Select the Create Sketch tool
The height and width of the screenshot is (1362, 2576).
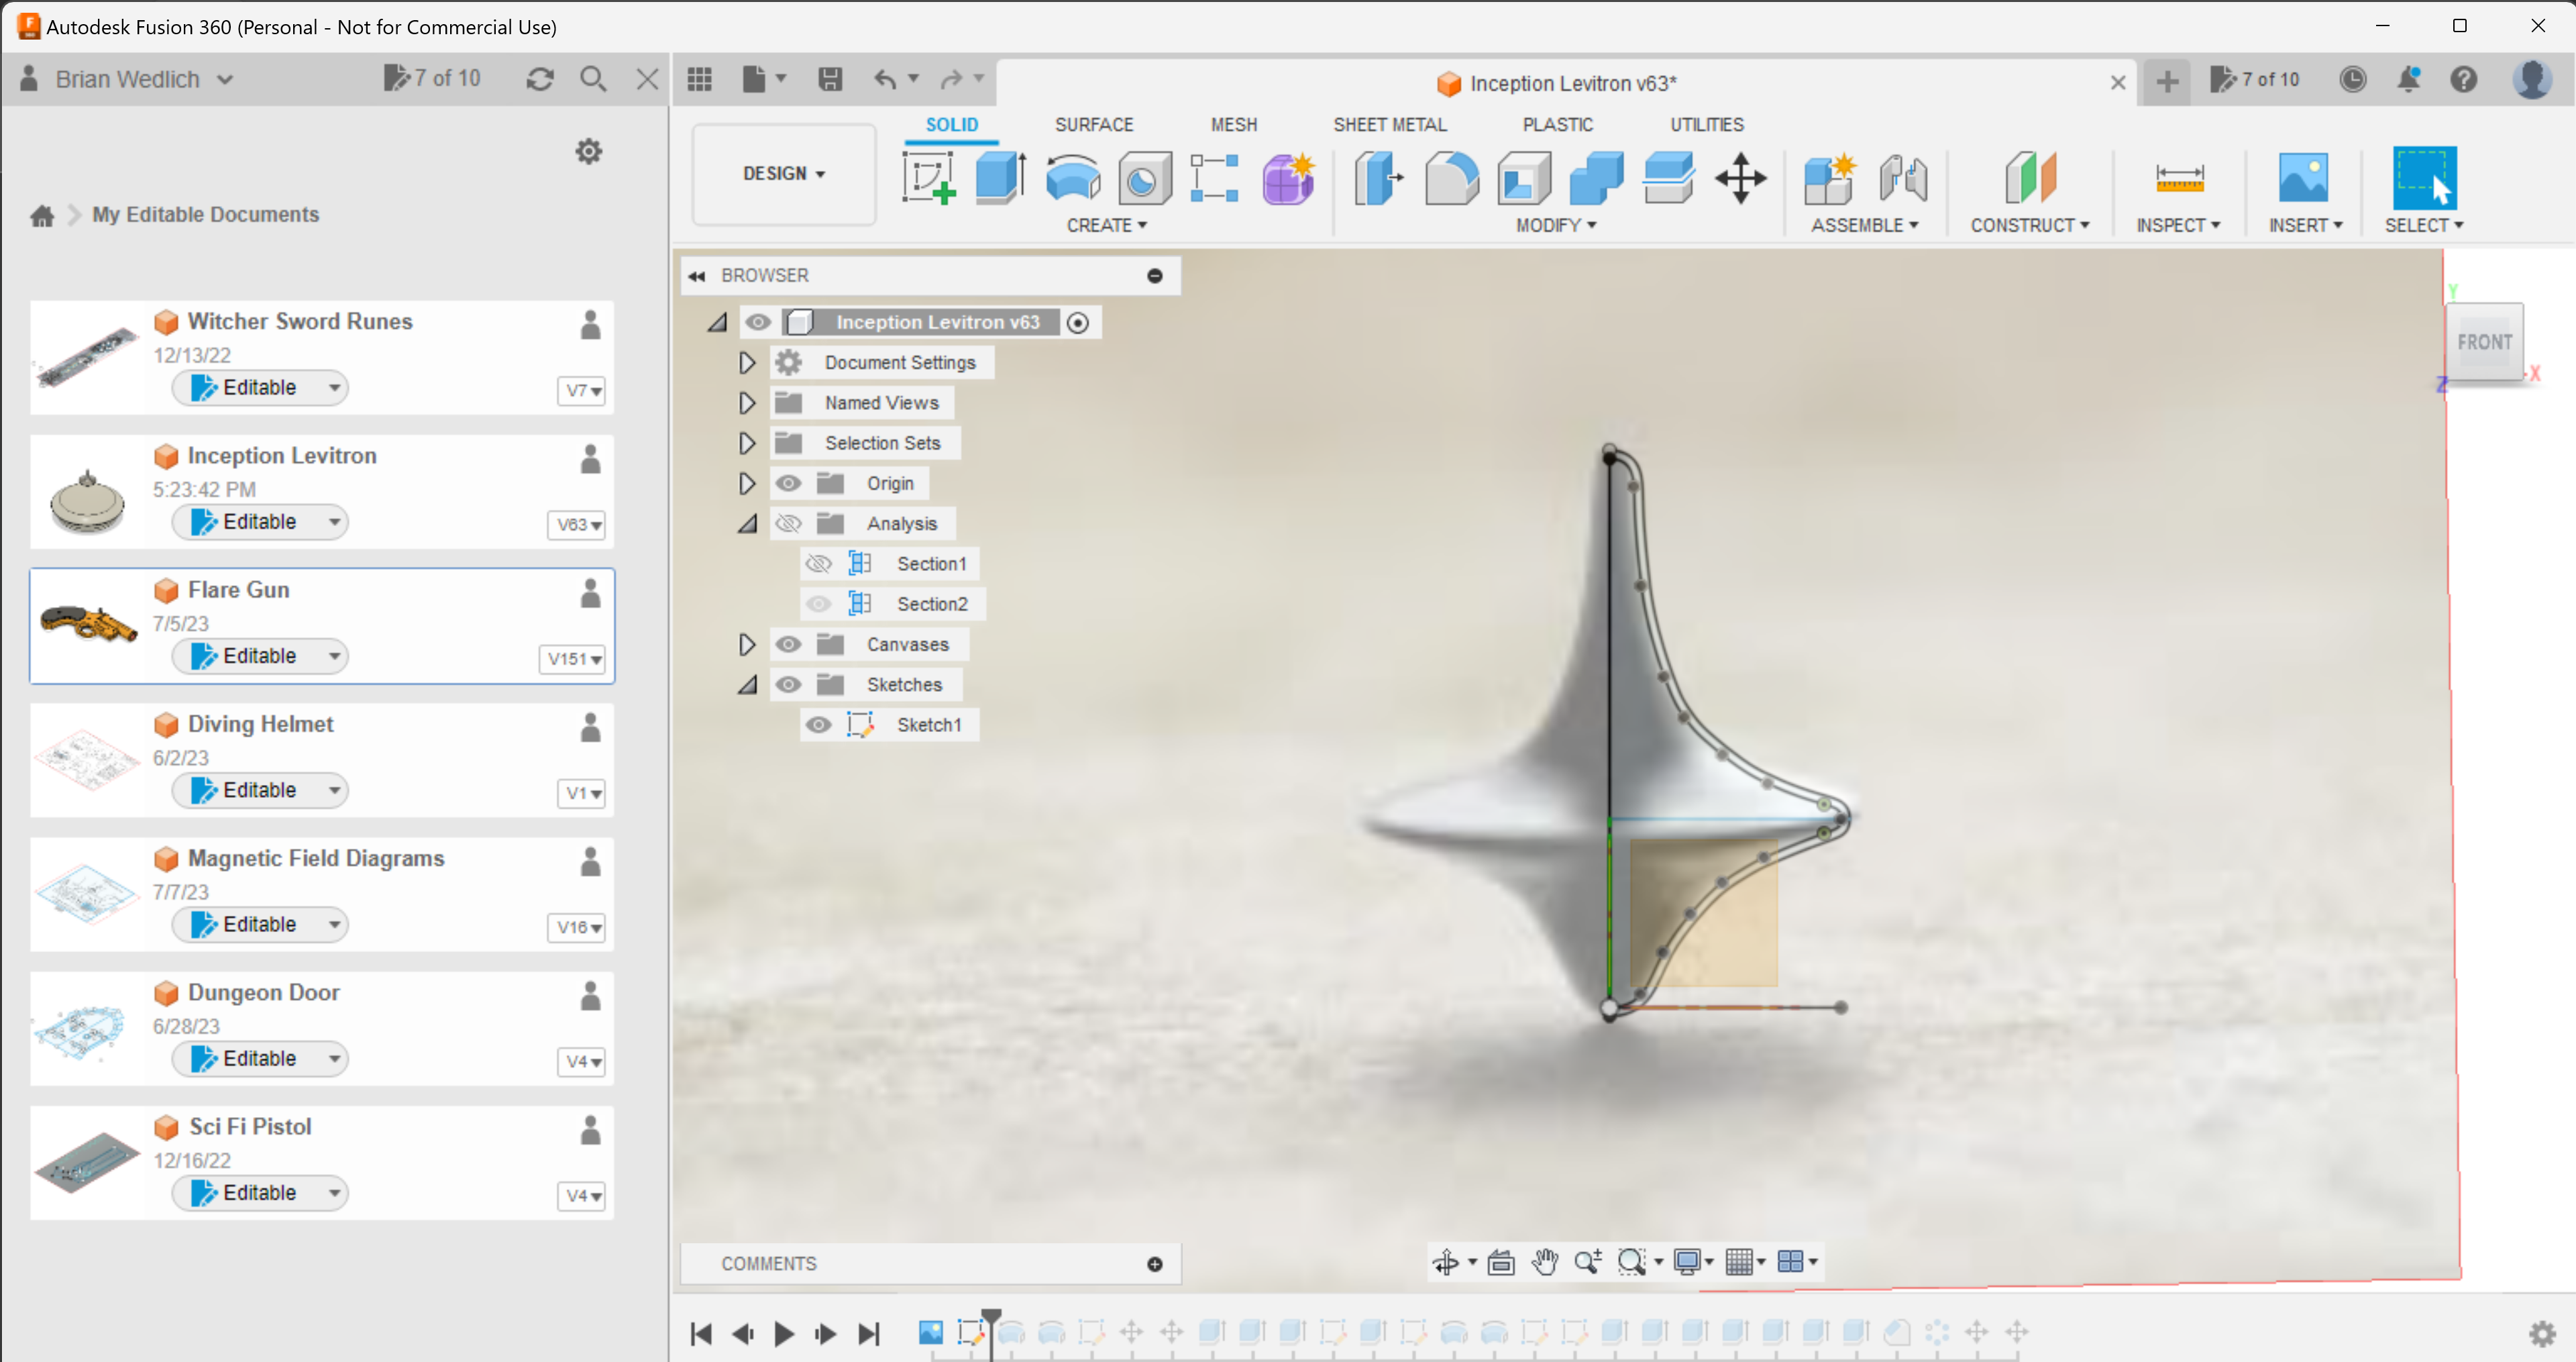[928, 178]
